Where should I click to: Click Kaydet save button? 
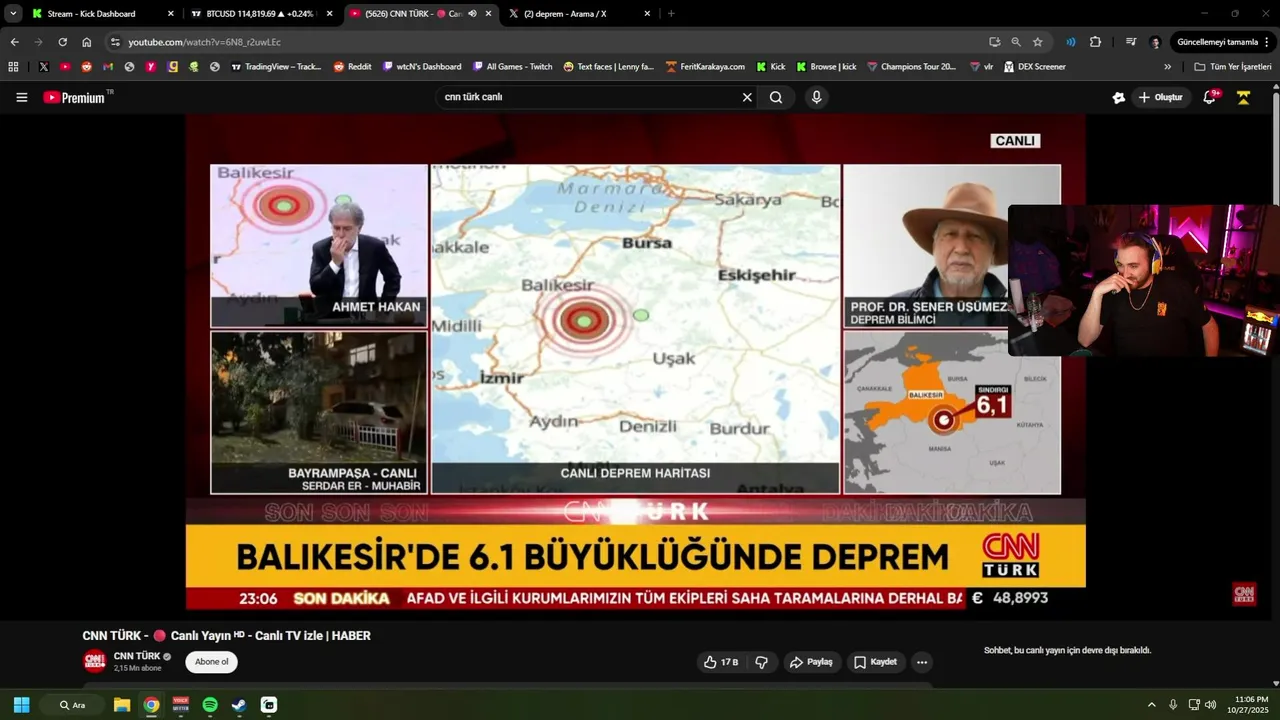(x=875, y=662)
